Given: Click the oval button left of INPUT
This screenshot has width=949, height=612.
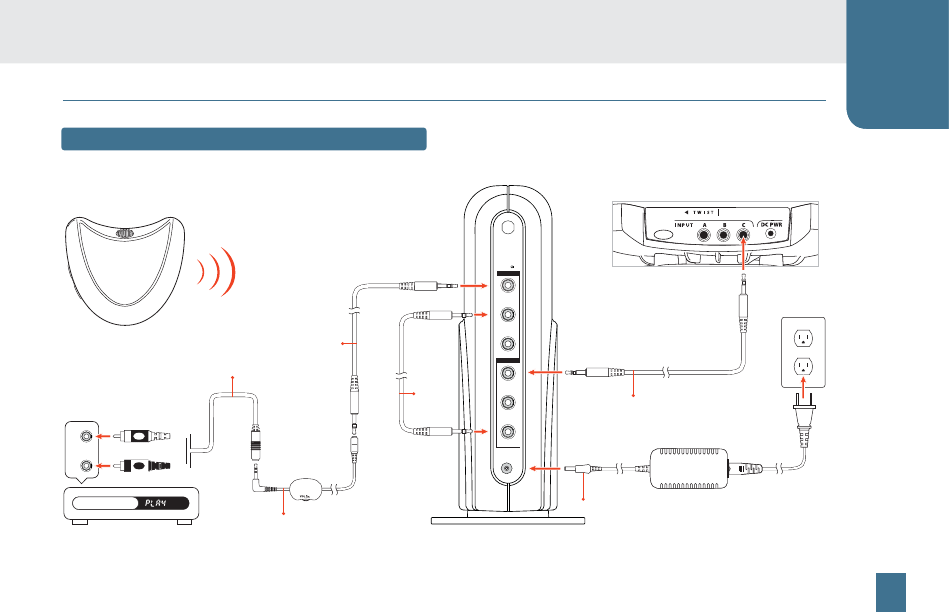Looking at the screenshot, I should [x=662, y=237].
